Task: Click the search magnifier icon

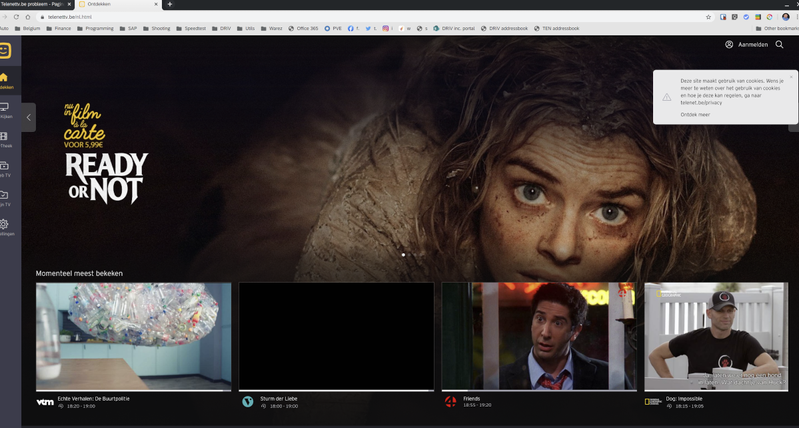Action: pyautogui.click(x=779, y=45)
